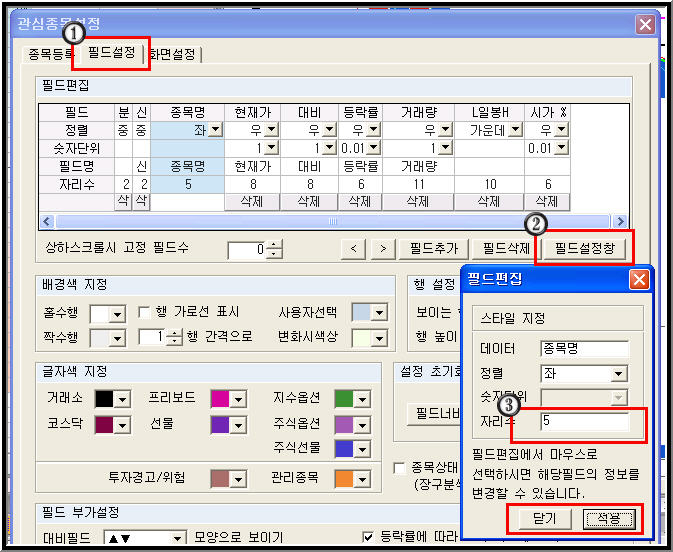Increase the fixed field count spinner
673x552 pixels.
point(275,245)
